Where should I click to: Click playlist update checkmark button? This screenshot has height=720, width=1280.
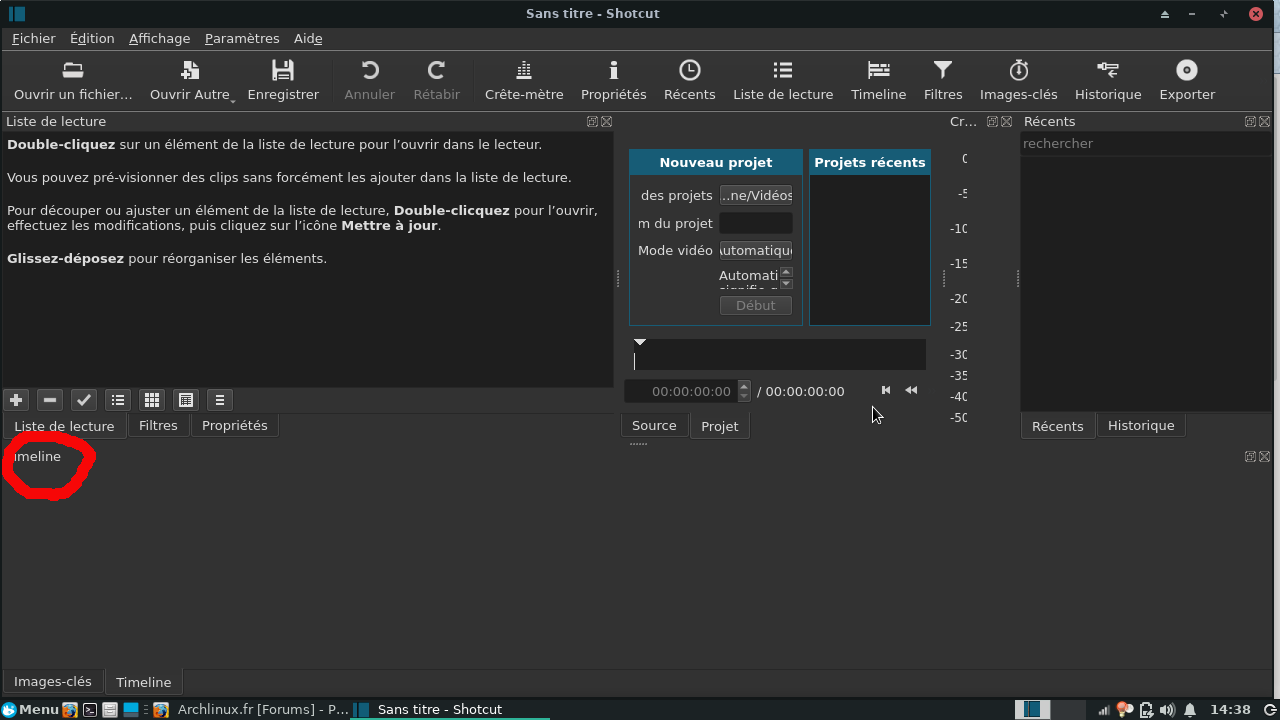[84, 400]
